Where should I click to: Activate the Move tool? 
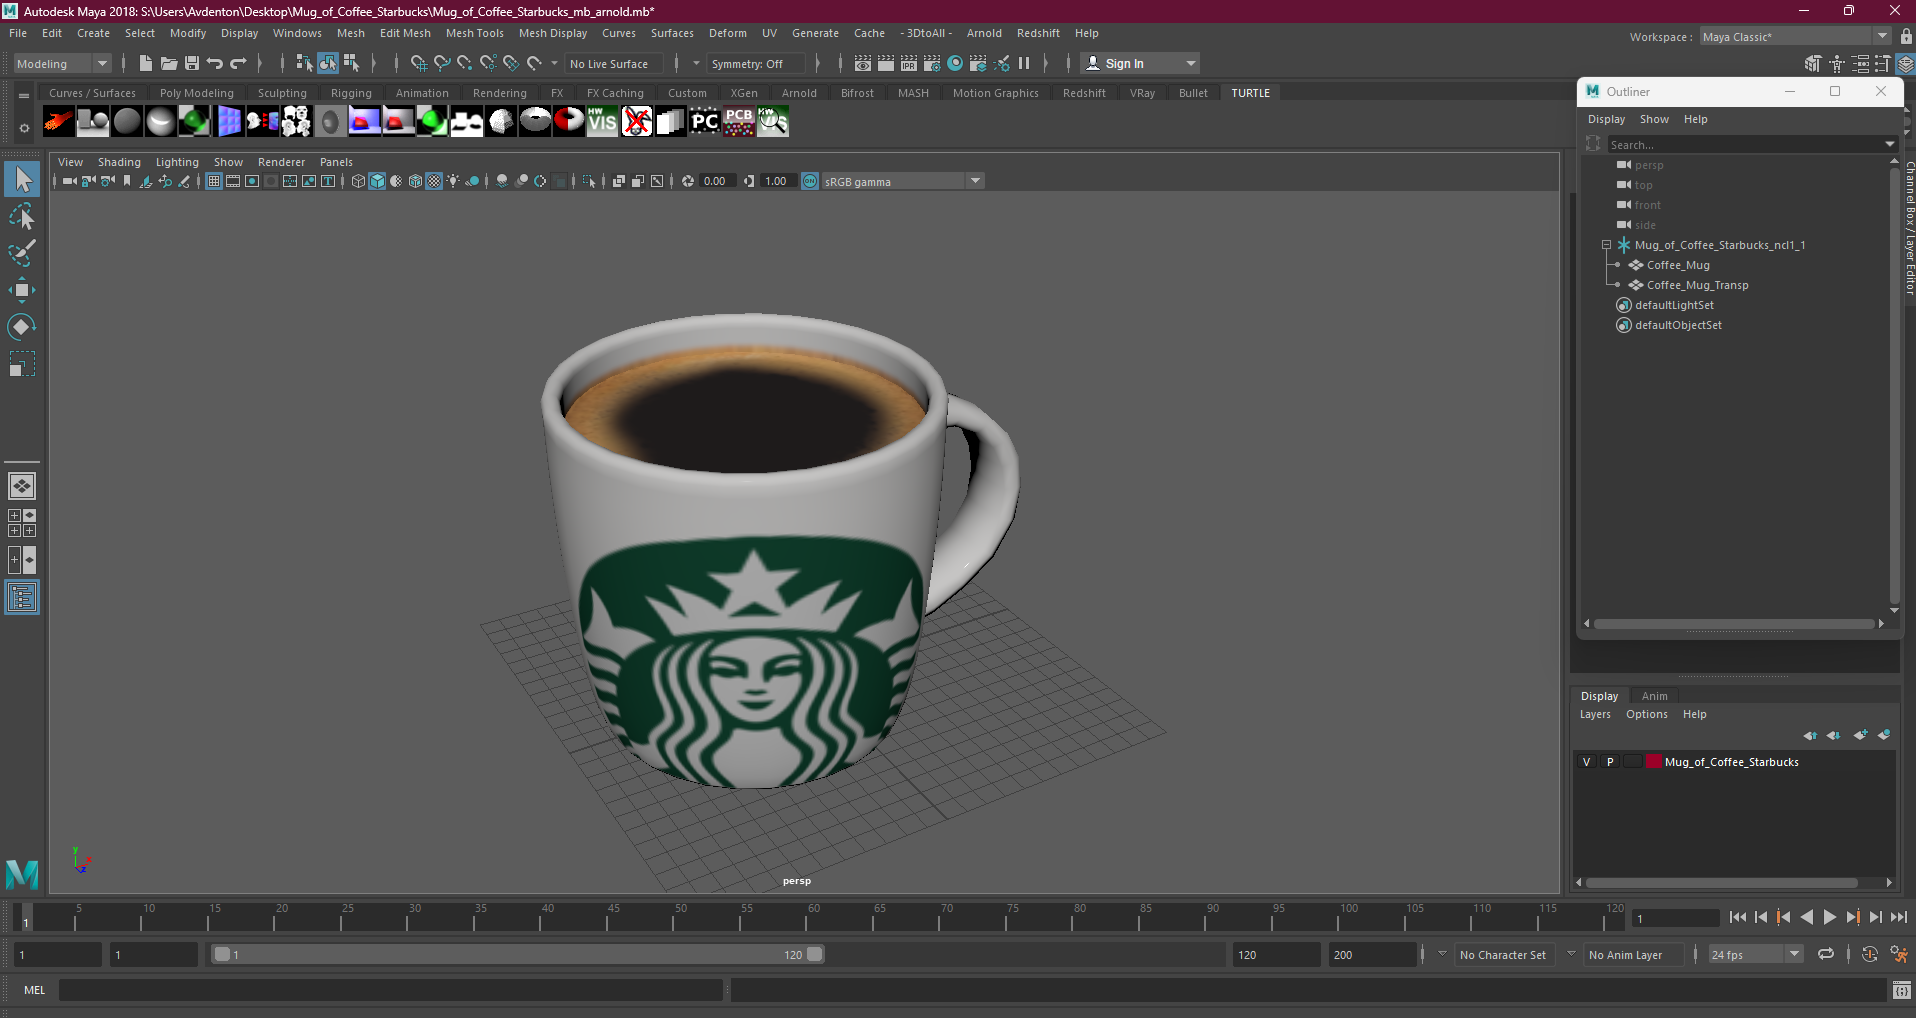(22, 290)
